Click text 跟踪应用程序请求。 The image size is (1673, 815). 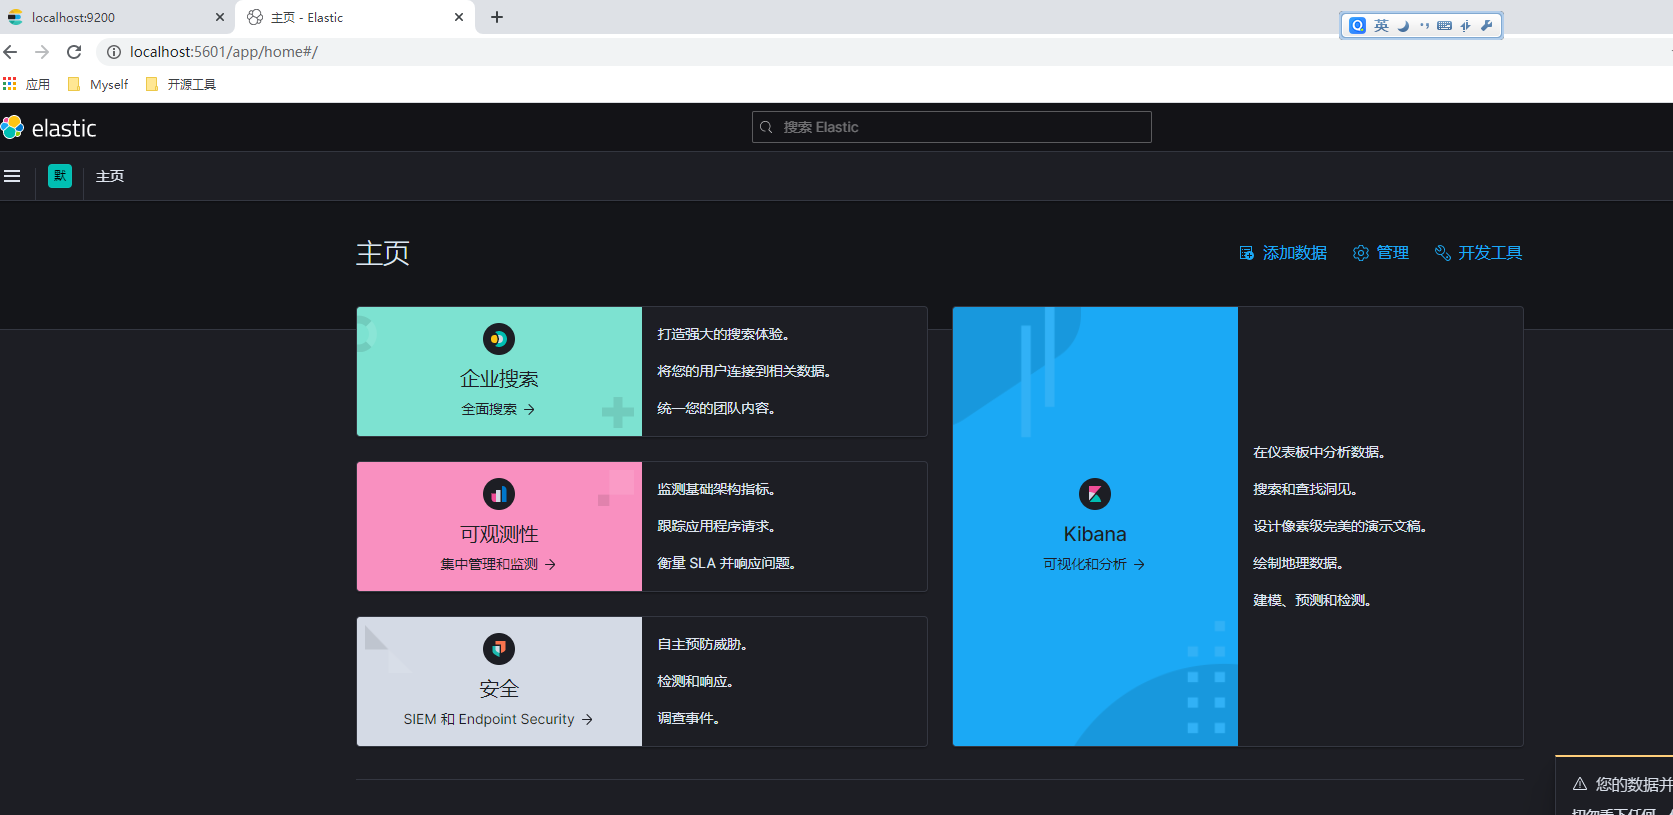[x=717, y=526]
